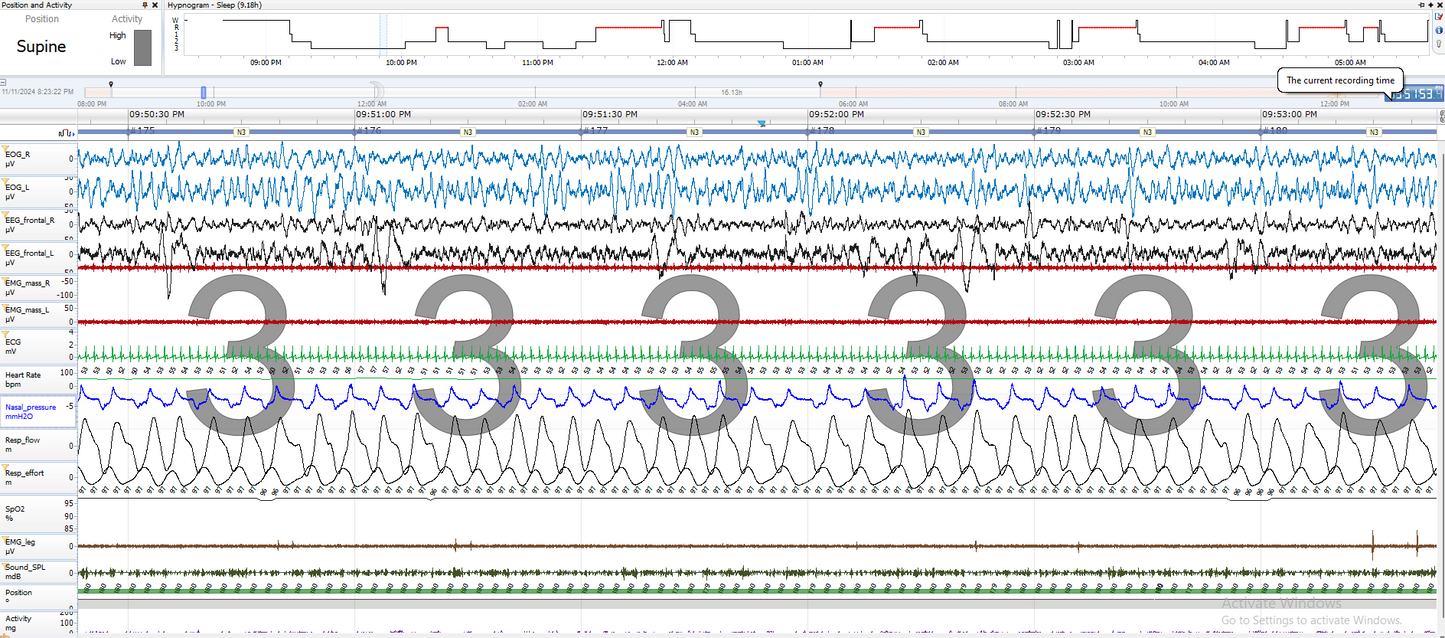This screenshot has width=1445, height=638.
Task: Click the N3 label in the last epoch header
Action: [1374, 131]
